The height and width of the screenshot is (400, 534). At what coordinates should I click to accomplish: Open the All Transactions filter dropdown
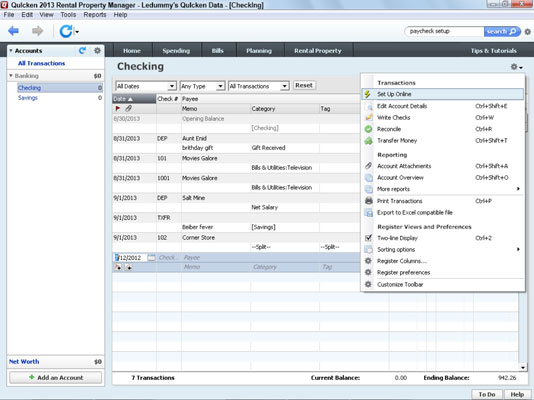(285, 86)
